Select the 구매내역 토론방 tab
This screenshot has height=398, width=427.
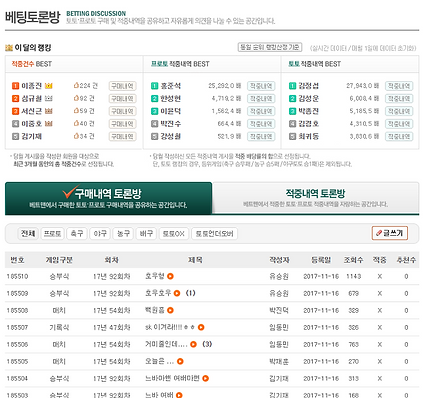[108, 198]
